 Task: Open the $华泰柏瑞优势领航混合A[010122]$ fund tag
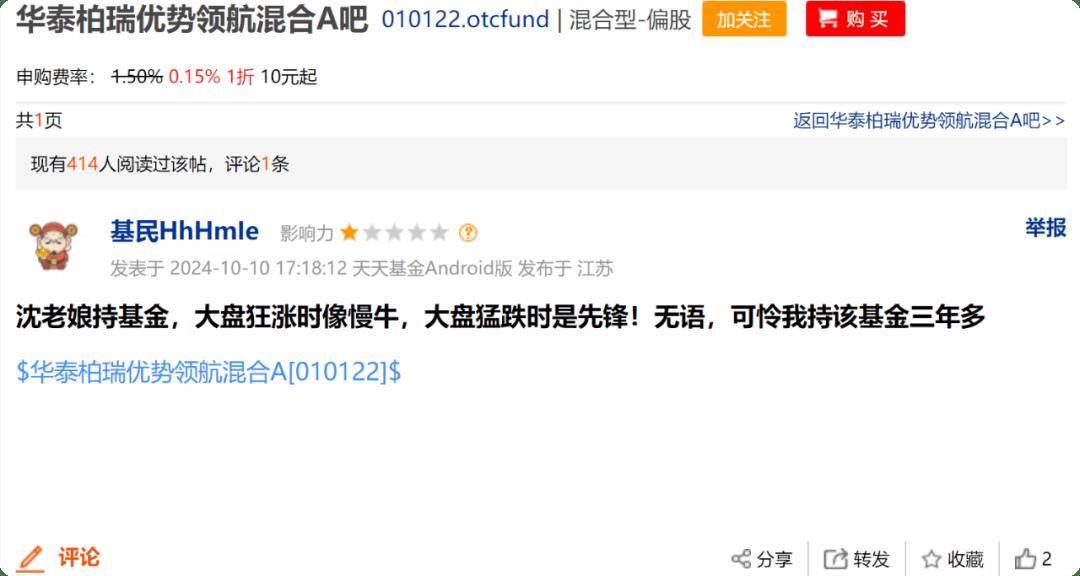pos(209,372)
